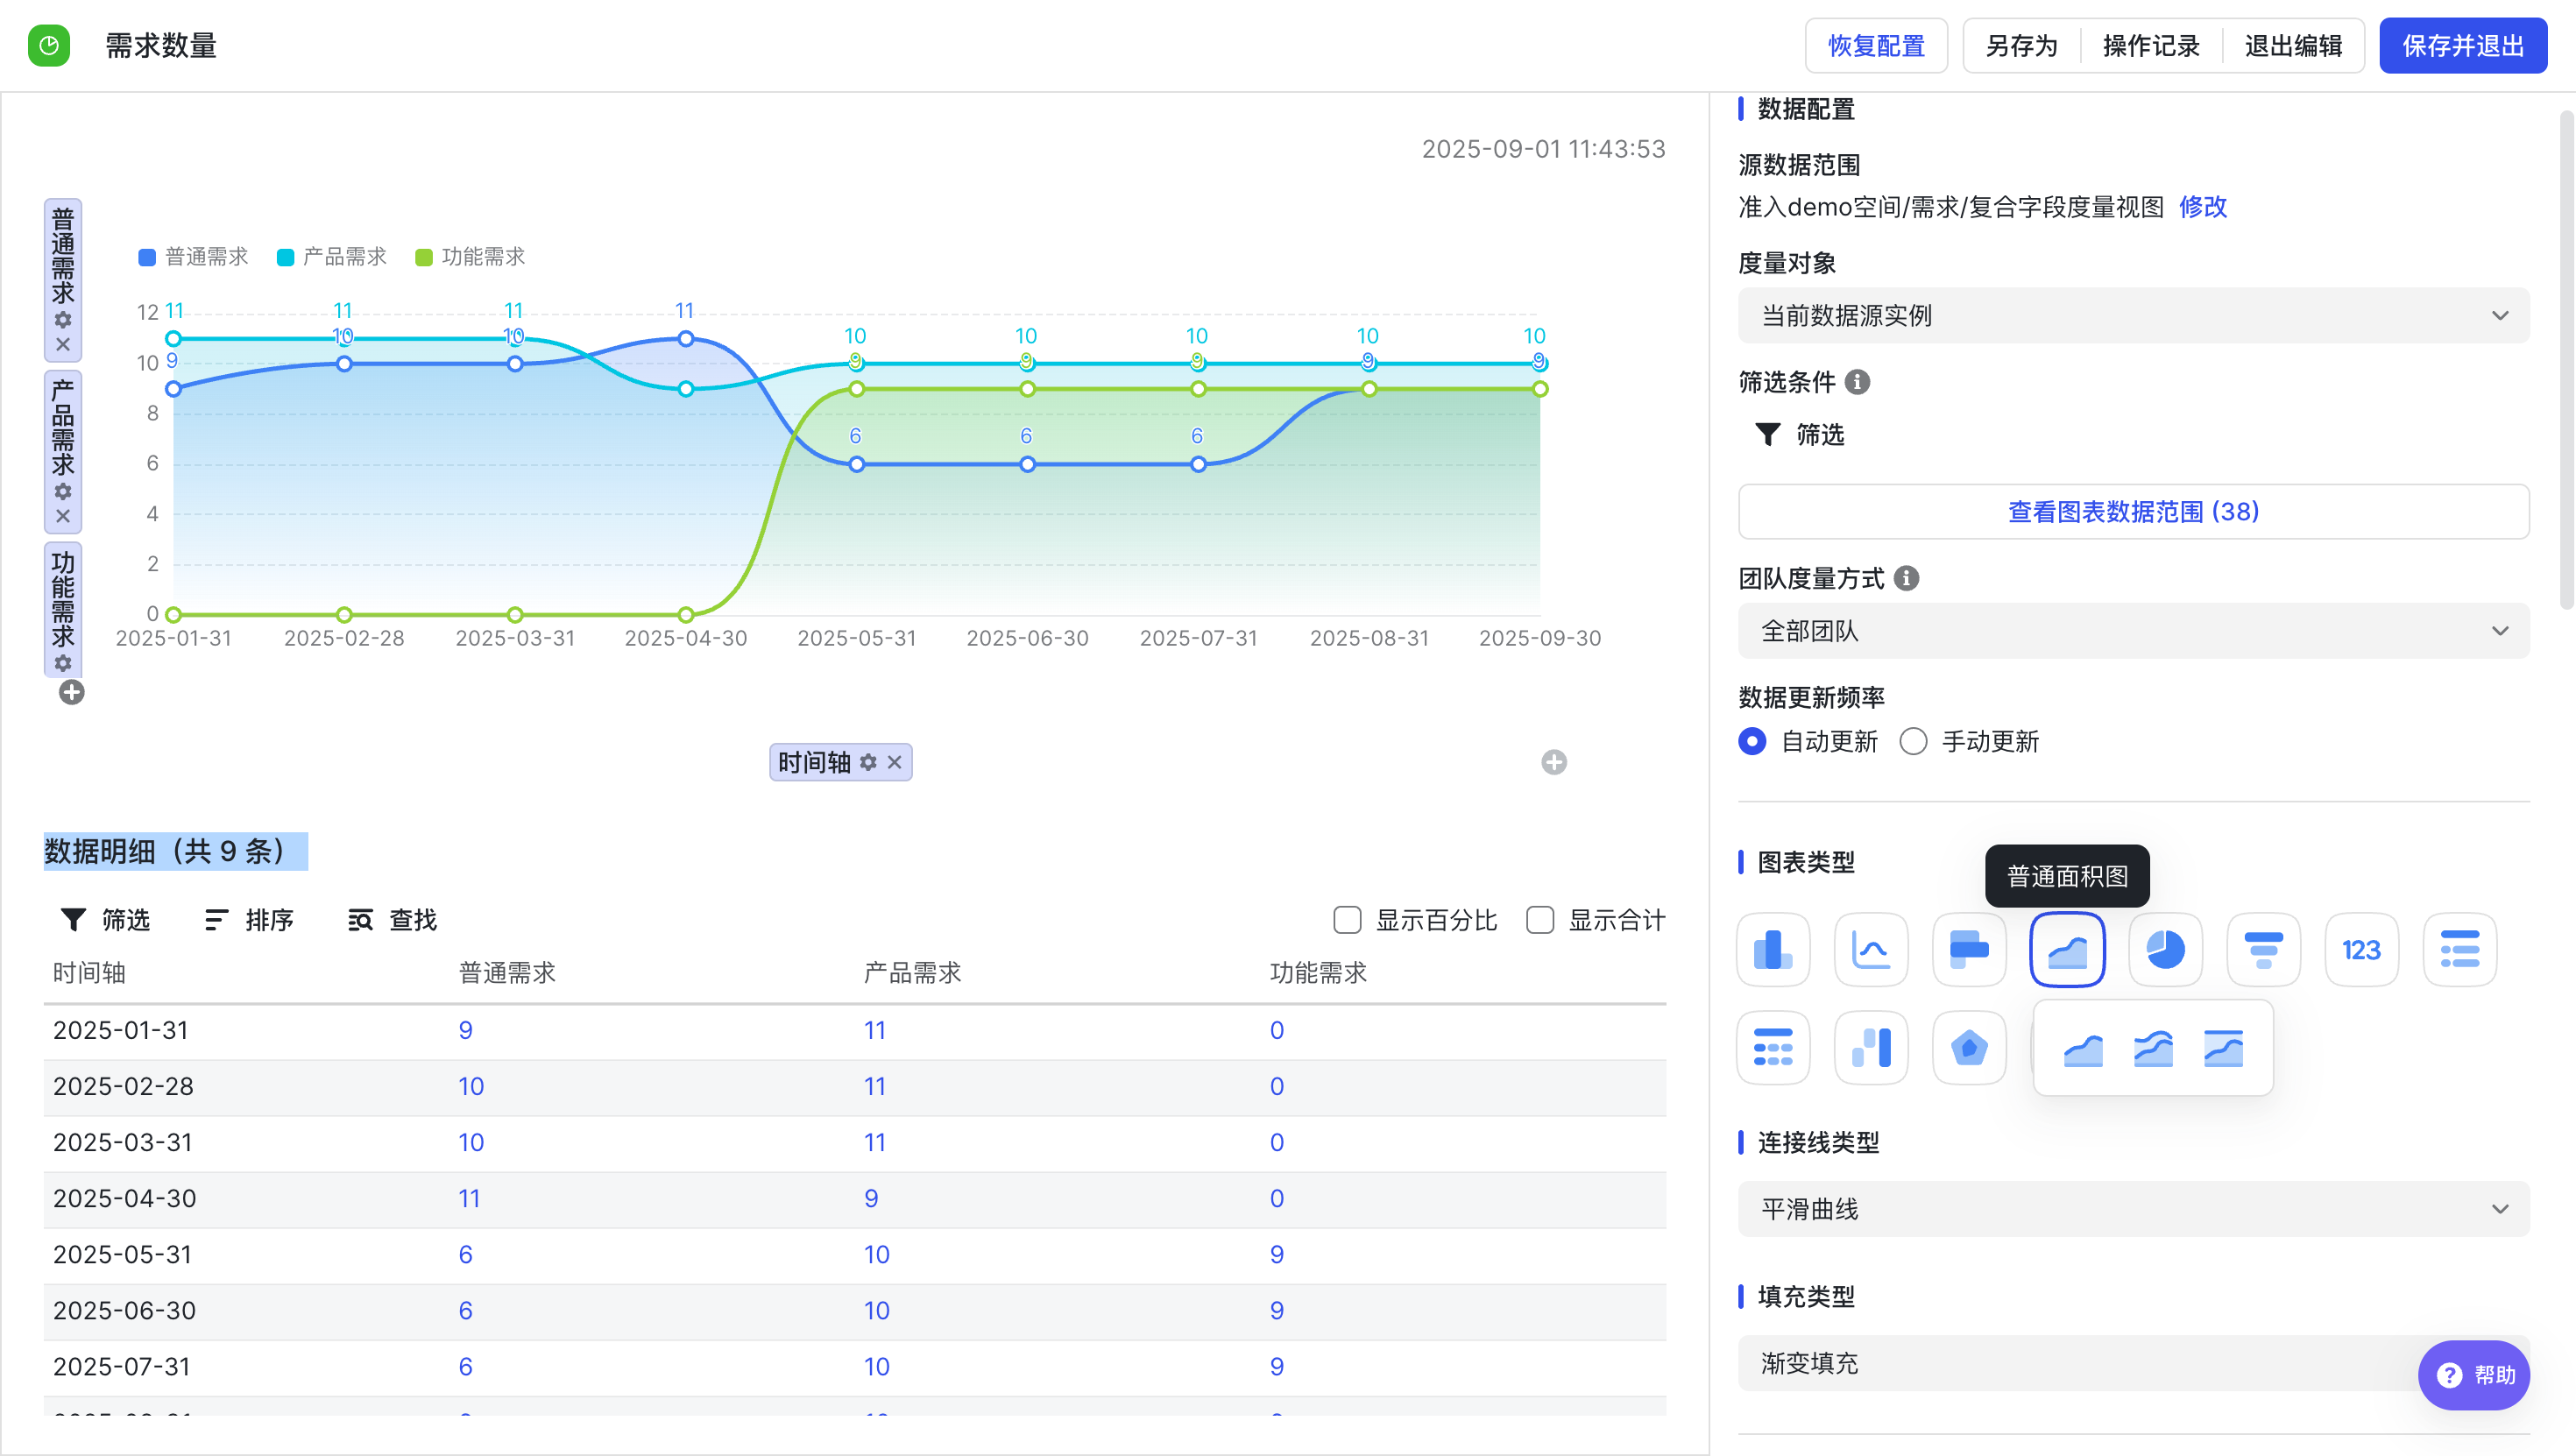Open the 填充类型 渐变填充 dropdown
This screenshot has width=2576, height=1456.
pos(2133,1363)
